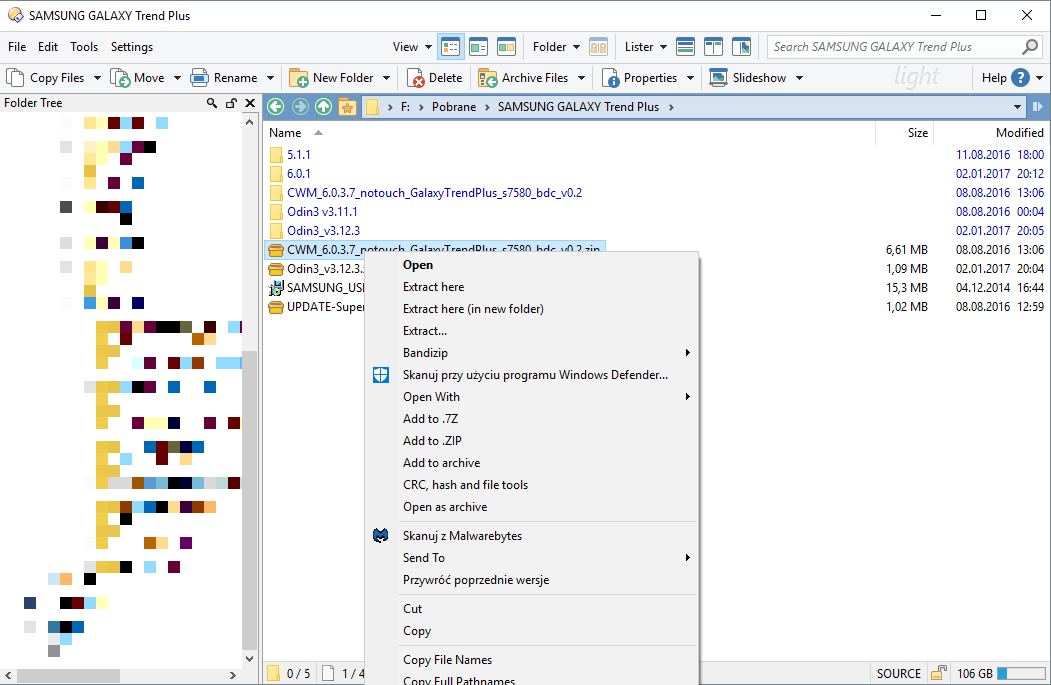
Task: Open the File menu
Action: point(17,47)
